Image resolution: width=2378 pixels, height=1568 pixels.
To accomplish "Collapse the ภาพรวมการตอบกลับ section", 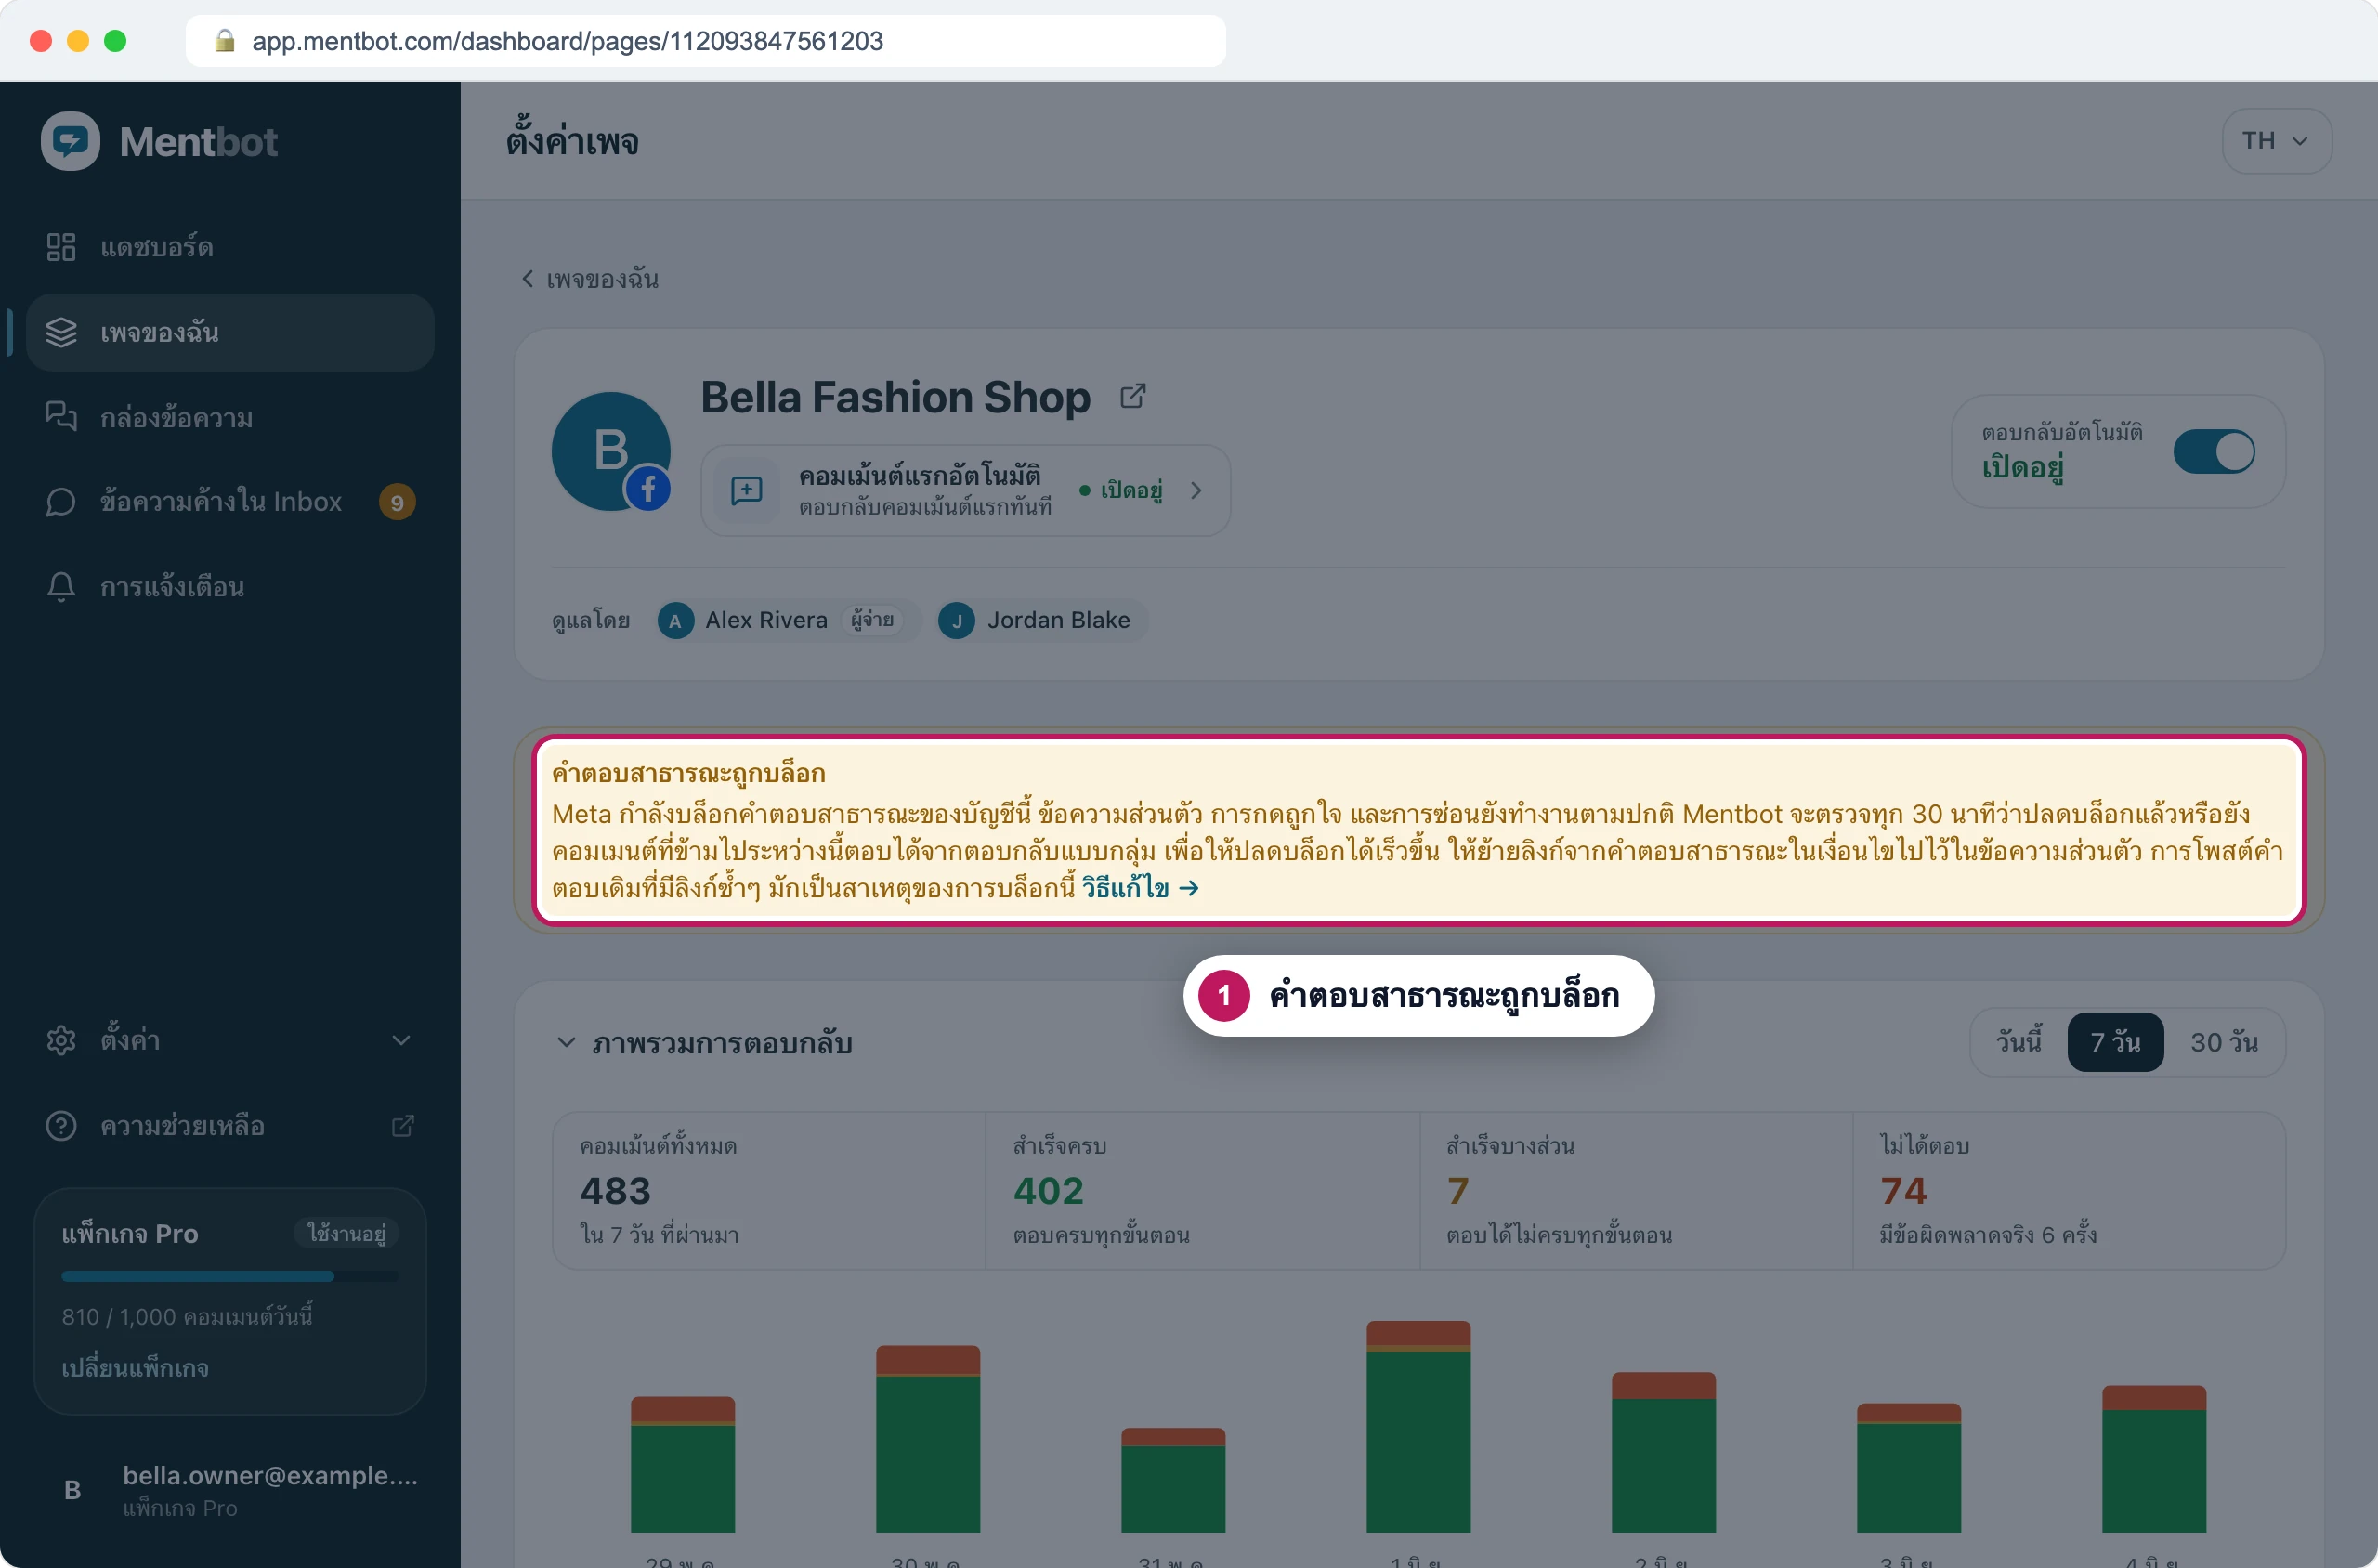I will coord(566,1043).
